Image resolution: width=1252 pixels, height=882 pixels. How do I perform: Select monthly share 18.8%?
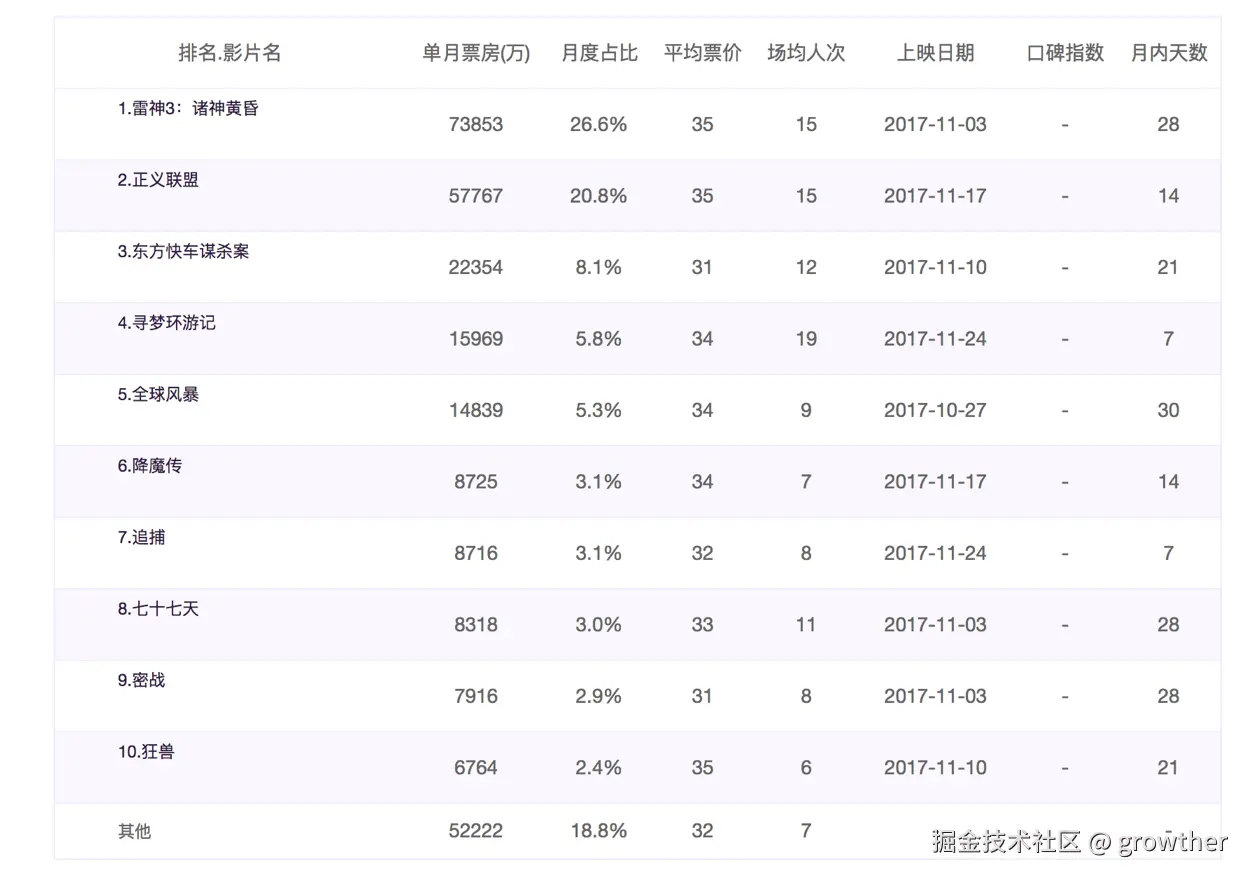click(599, 831)
